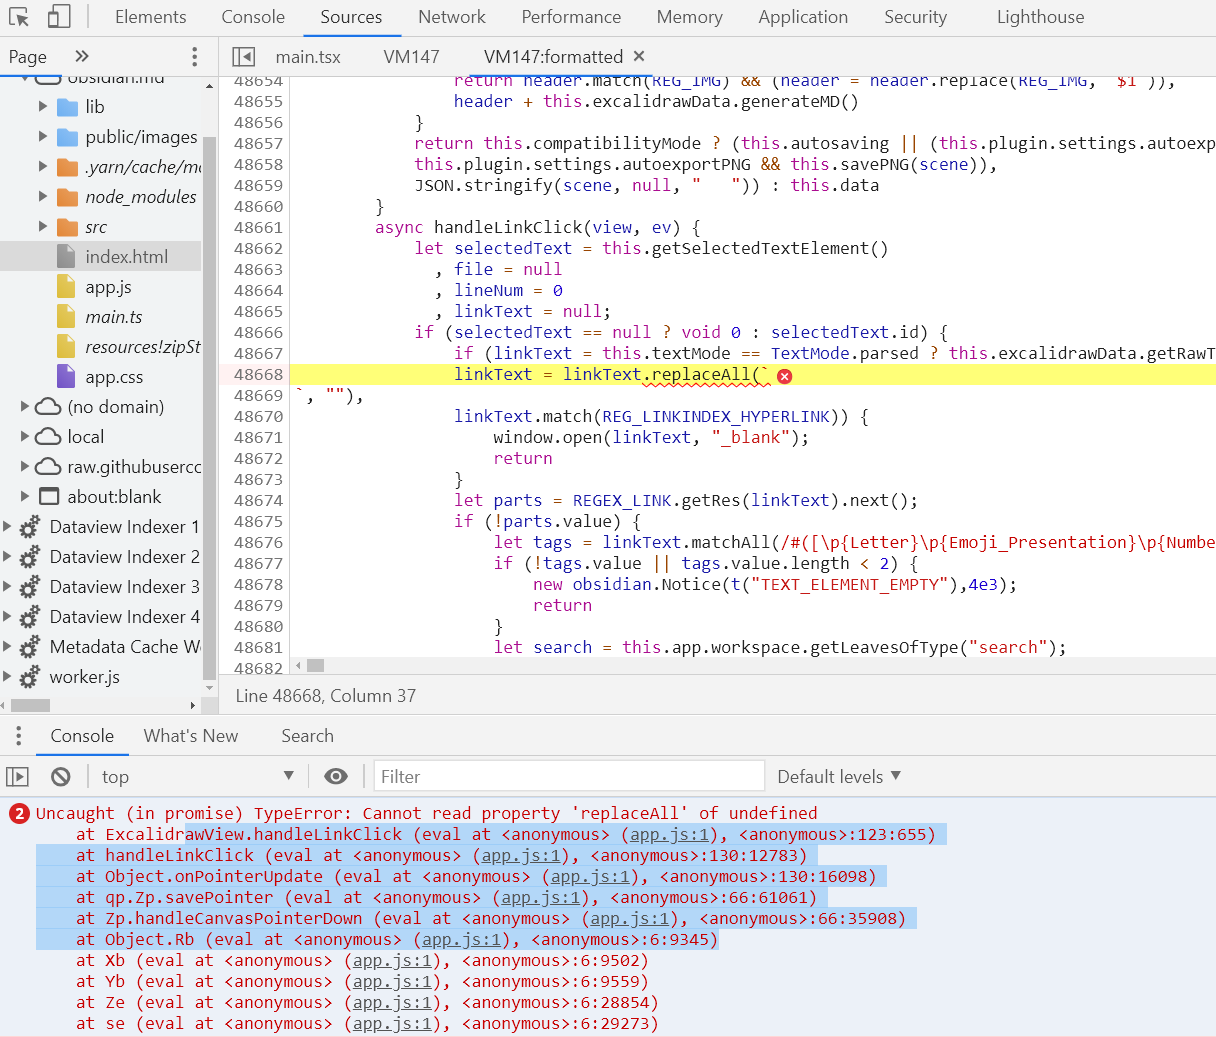The height and width of the screenshot is (1037, 1216).
Task: Open the Default levels dropdown
Action: (839, 776)
